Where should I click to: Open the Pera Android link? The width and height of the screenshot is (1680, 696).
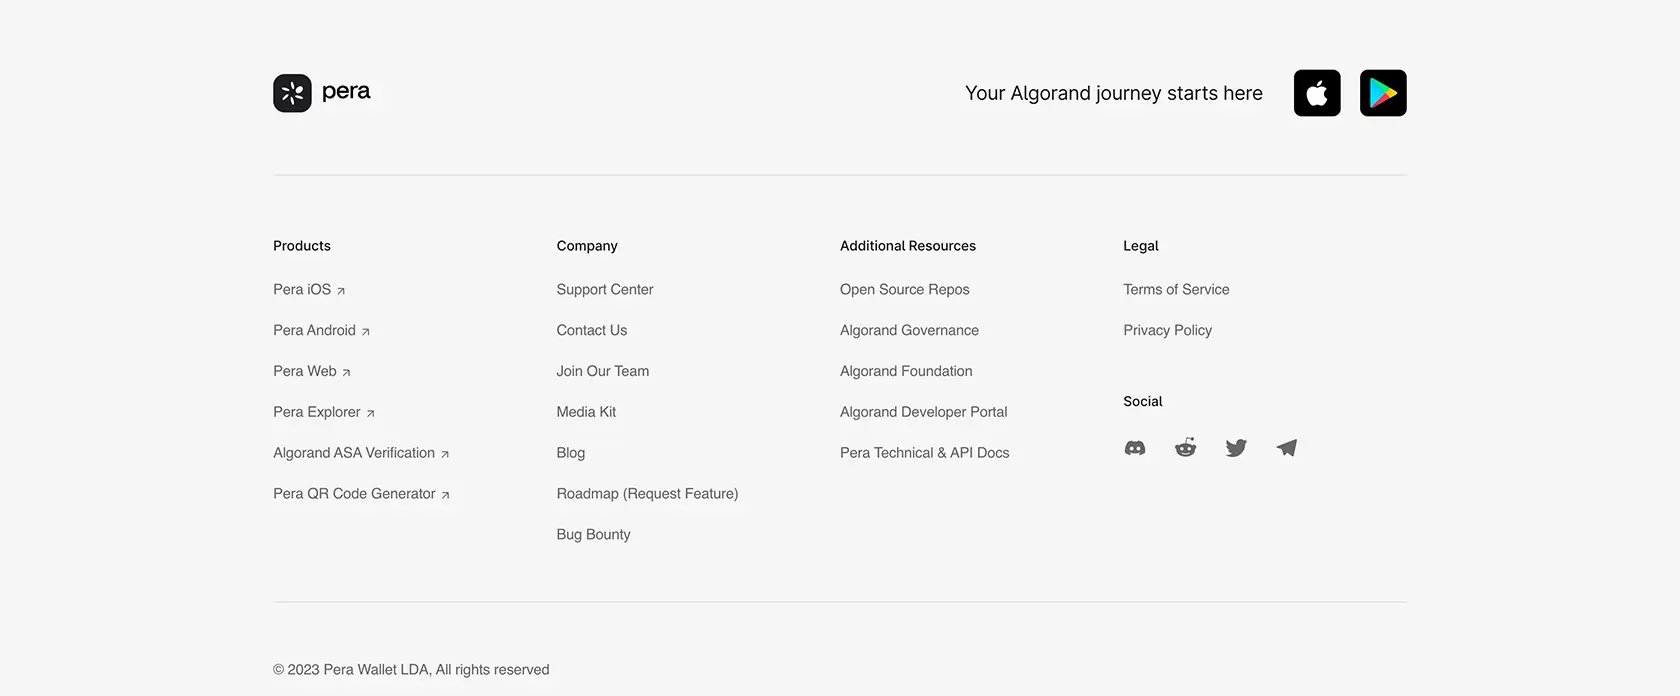[322, 330]
